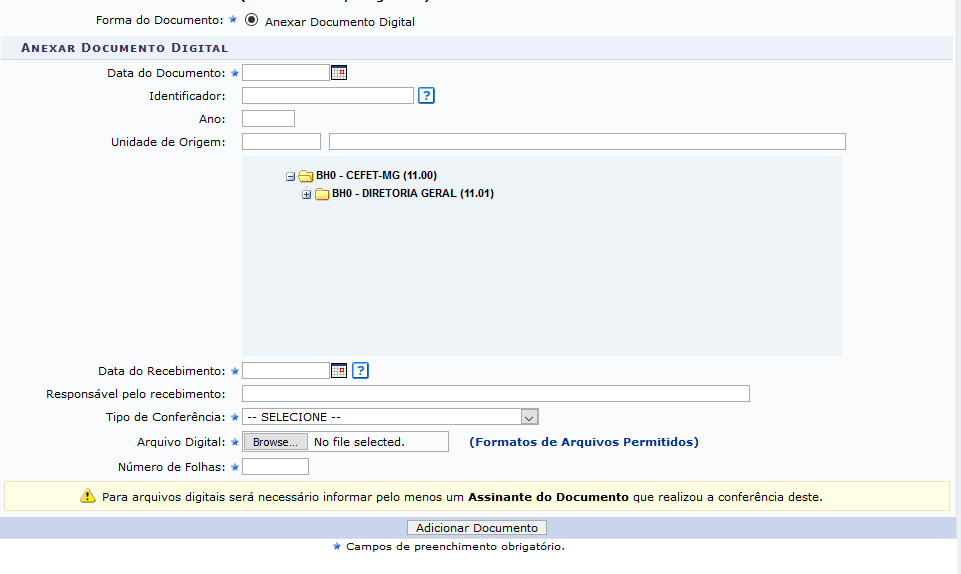Focus the Data do Documento date field

[285, 72]
